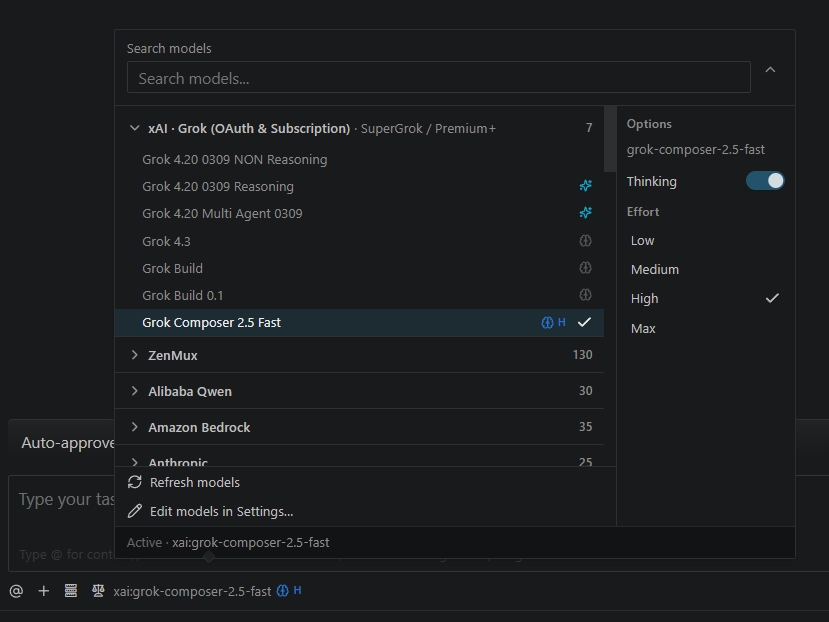
Task: Collapse the model picker with the up chevron
Action: [770, 70]
